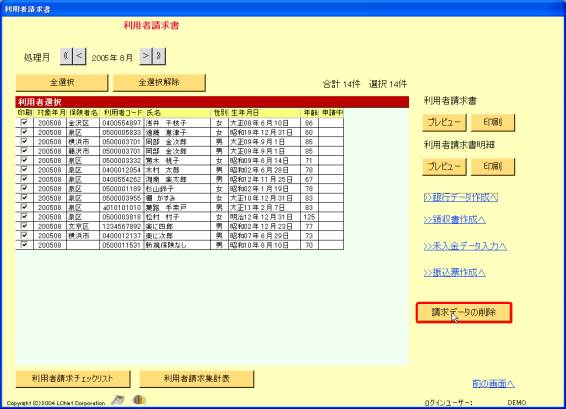
Task: Toggle print checkbox for 新規保険なし row
Action: [x=24, y=245]
